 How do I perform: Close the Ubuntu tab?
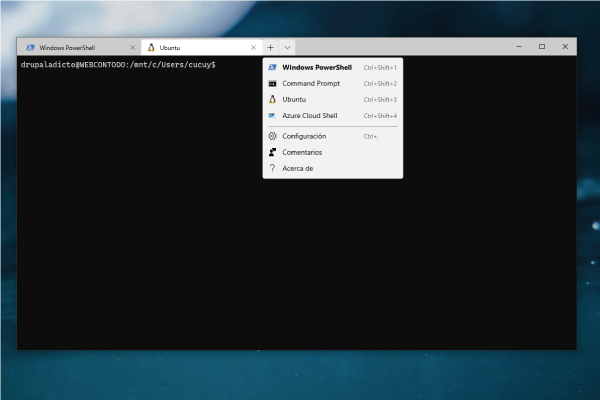click(251, 47)
